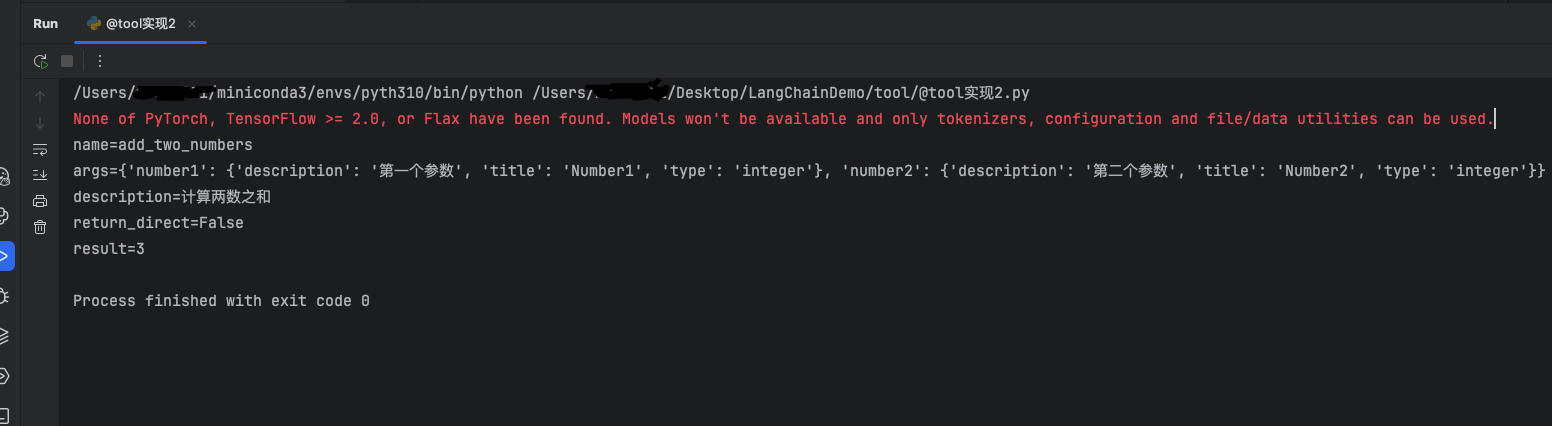This screenshot has width=1552, height=426.
Task: Click the result=3 output line
Action: point(109,249)
